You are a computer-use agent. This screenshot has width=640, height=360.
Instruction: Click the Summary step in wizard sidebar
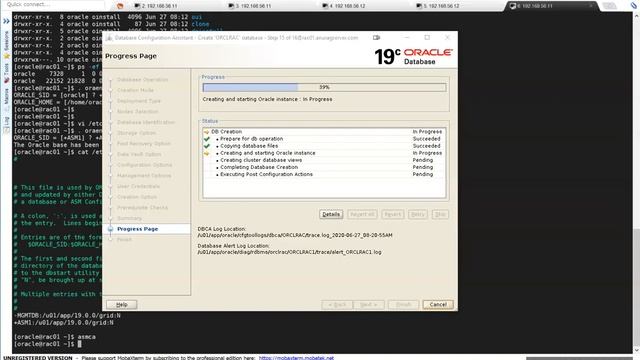[x=129, y=218]
